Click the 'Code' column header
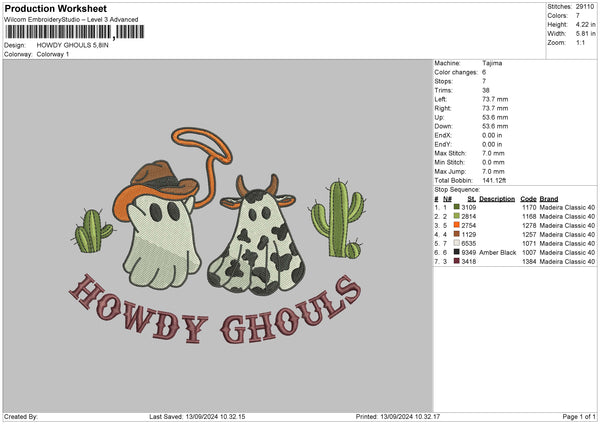Screen dimensions: 600x424 [528, 199]
